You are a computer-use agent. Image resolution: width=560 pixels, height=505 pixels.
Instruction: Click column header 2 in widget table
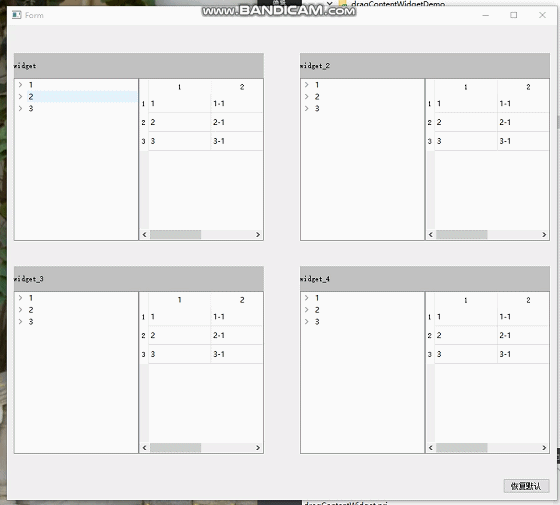pos(236,87)
